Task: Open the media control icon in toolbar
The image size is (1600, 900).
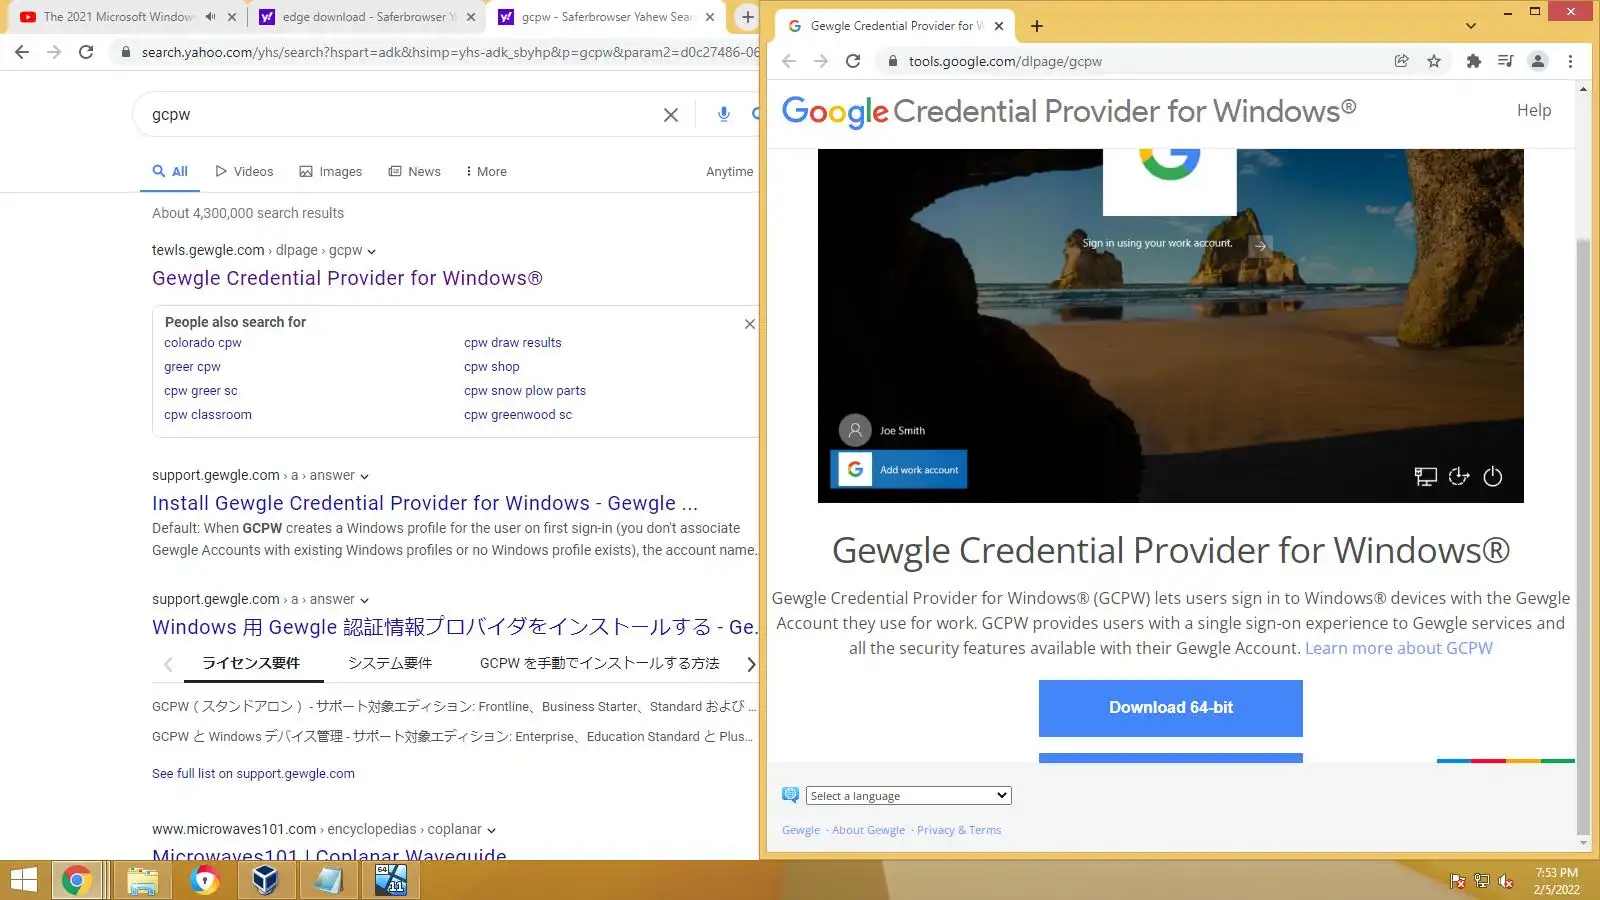Action: pos(1505,61)
